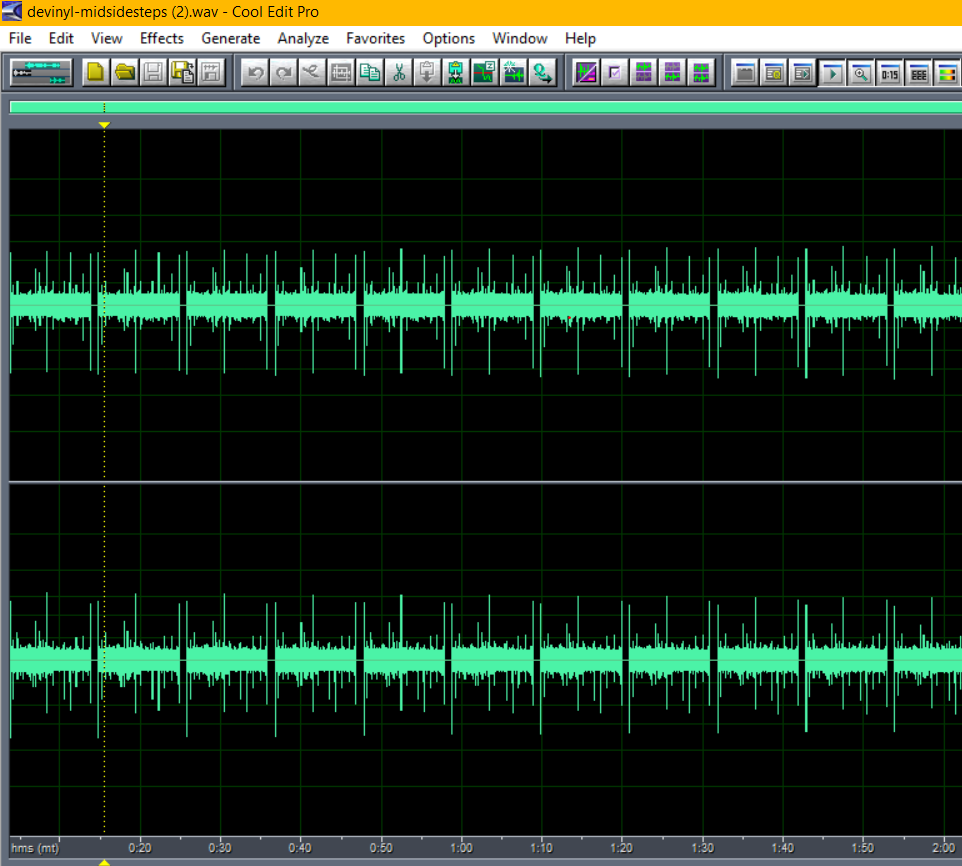962x866 pixels.
Task: Click the 1:20 mark on time ruler
Action: [x=621, y=848]
